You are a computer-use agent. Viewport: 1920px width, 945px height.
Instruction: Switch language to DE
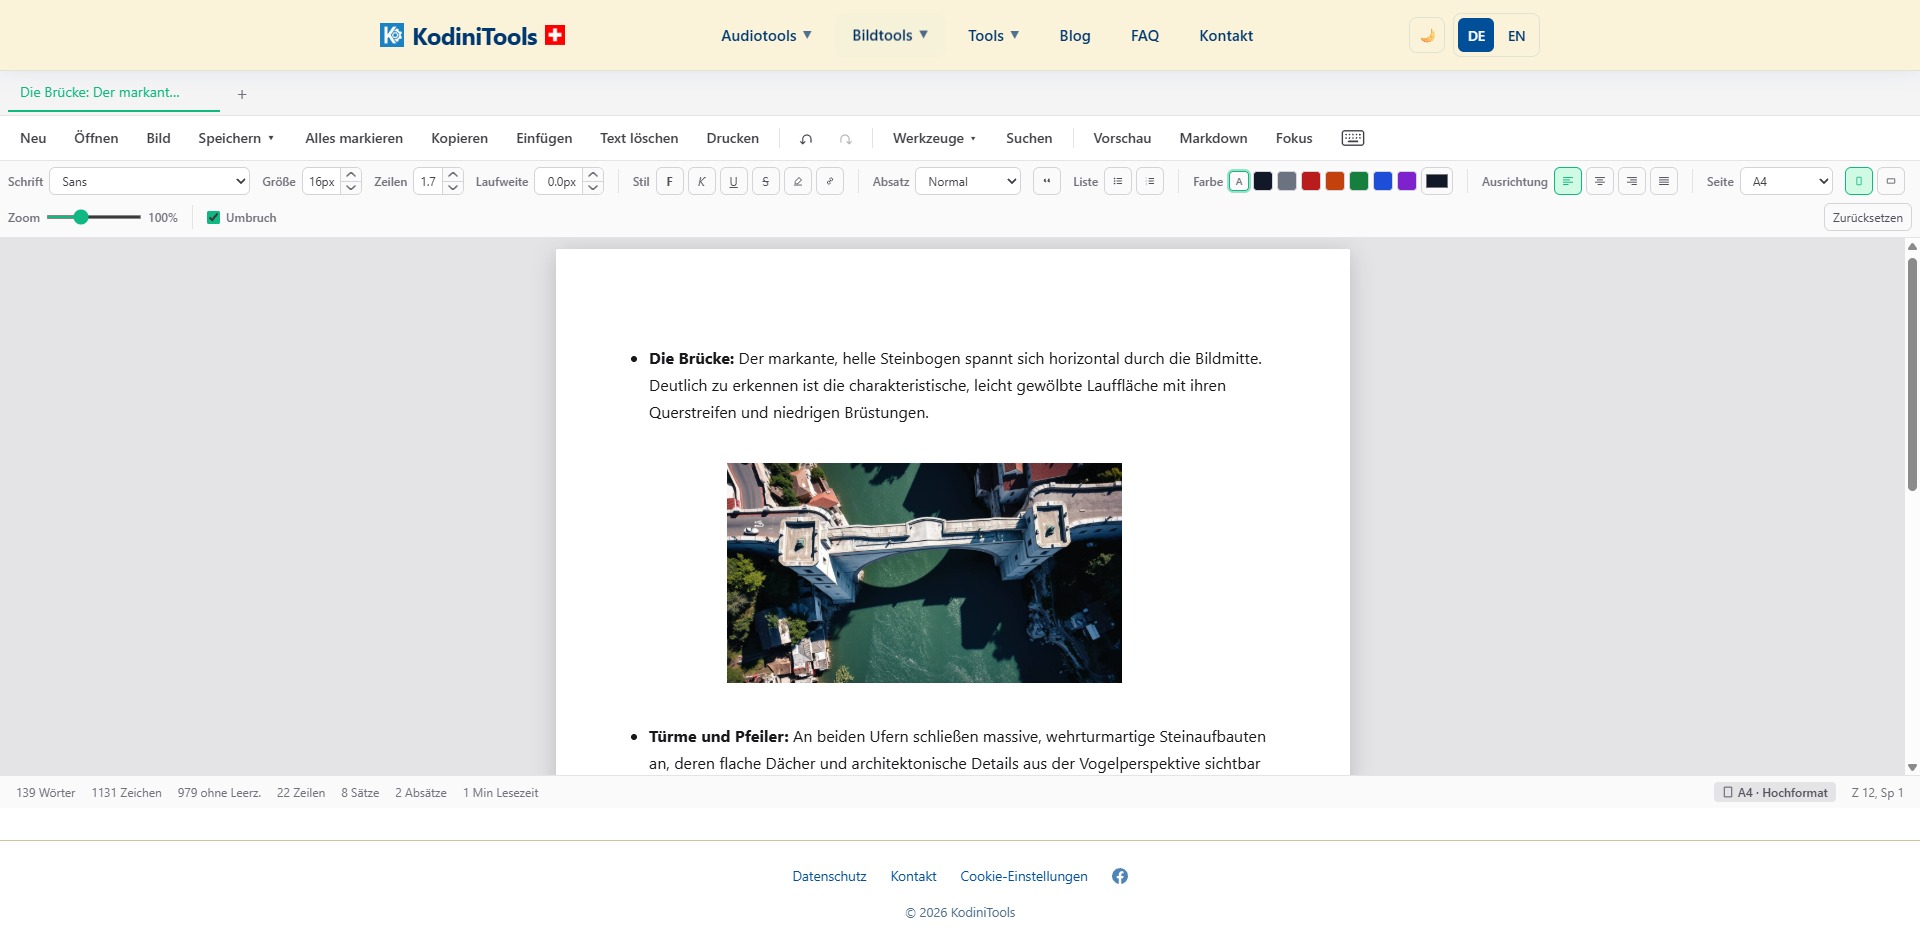click(1476, 36)
